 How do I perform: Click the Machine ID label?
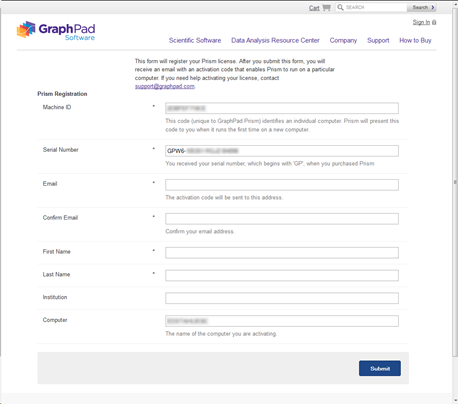tap(57, 107)
